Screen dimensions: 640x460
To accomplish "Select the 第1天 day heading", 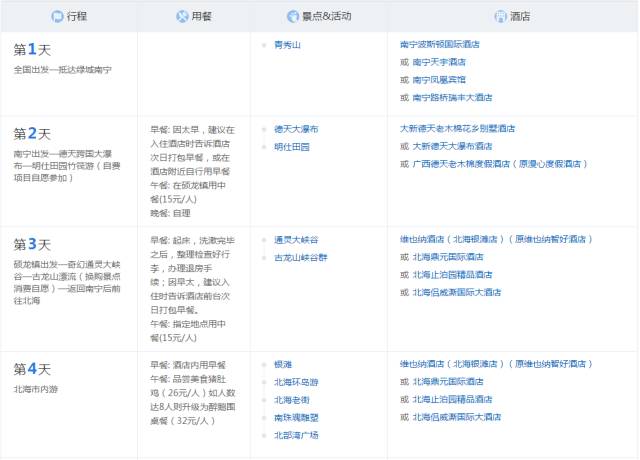I will [32, 50].
